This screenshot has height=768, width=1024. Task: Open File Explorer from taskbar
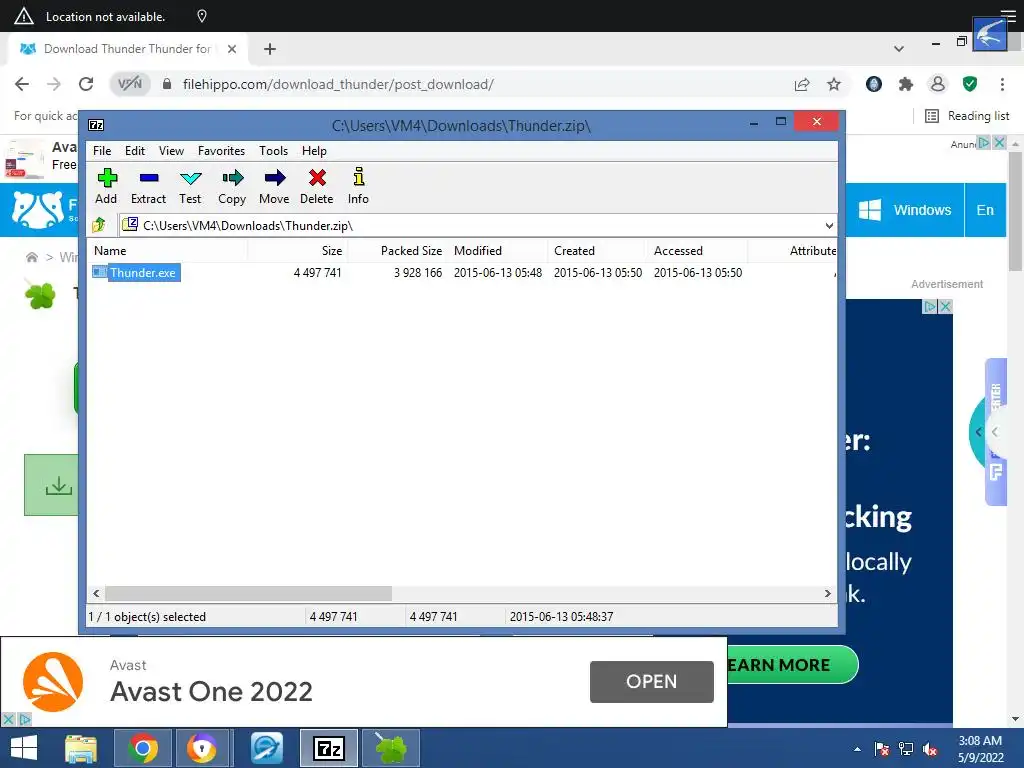tap(81, 748)
